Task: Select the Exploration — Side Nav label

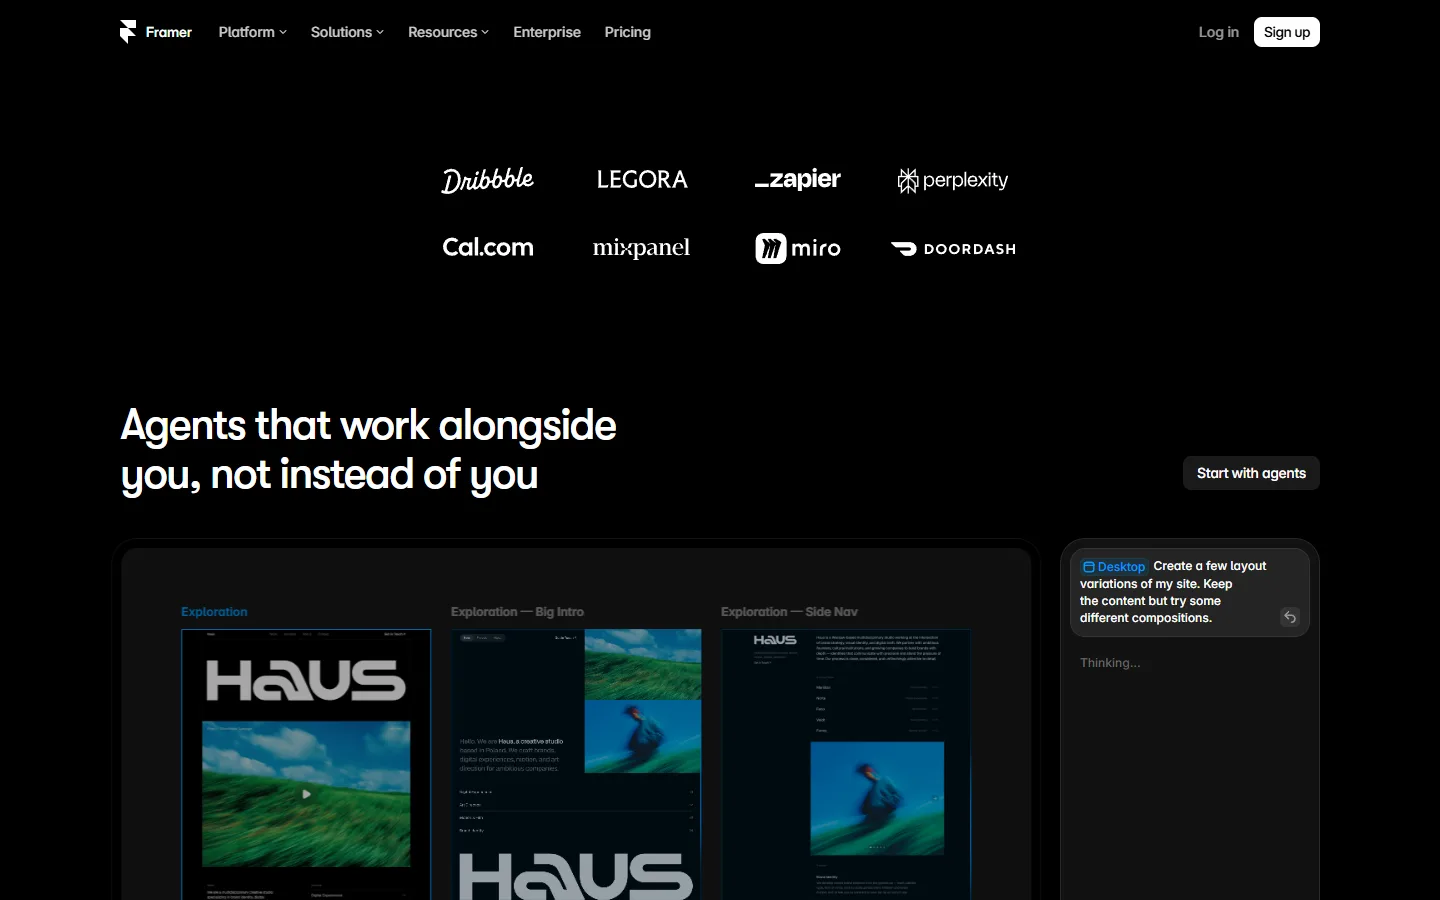Action: click(x=789, y=612)
